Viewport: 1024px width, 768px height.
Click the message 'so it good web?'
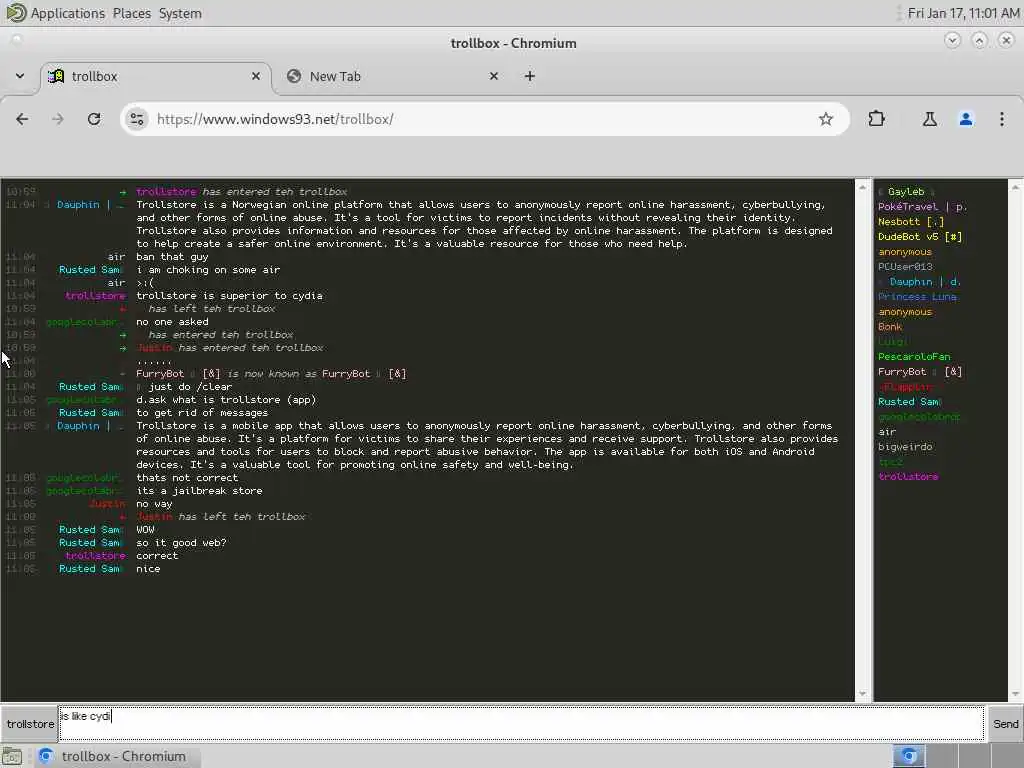(x=181, y=543)
